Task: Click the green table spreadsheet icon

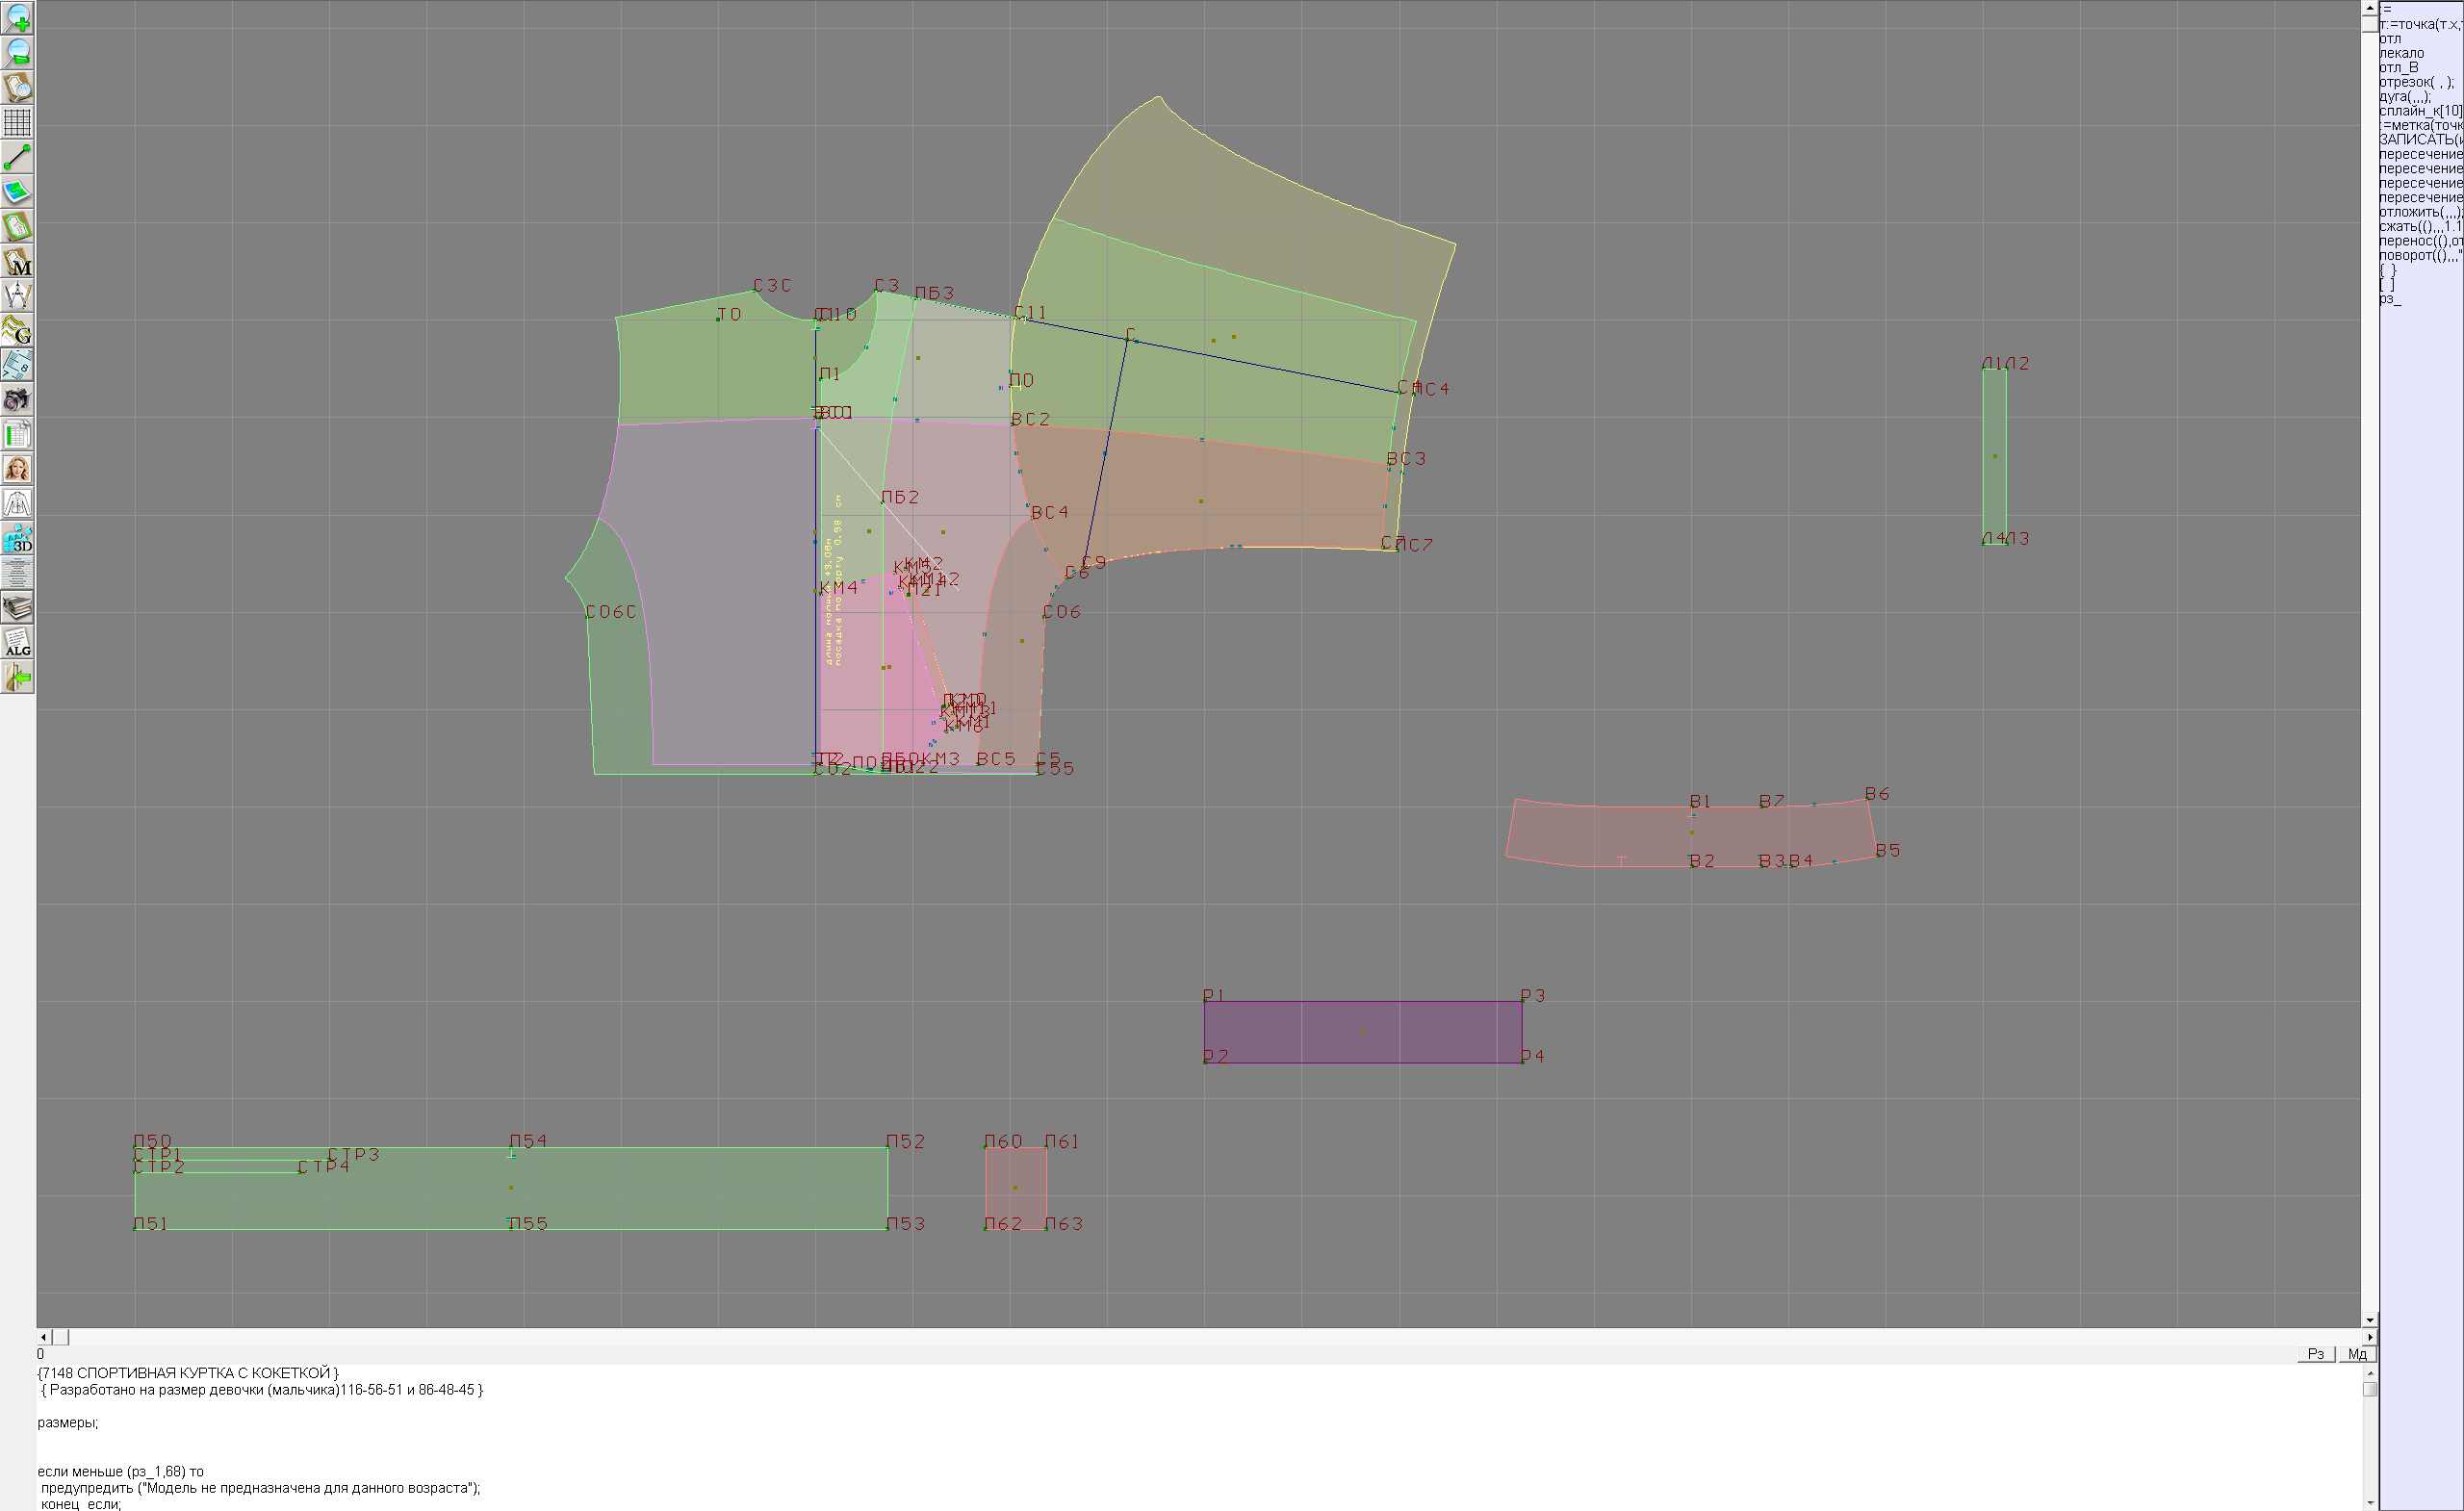Action: [x=17, y=435]
